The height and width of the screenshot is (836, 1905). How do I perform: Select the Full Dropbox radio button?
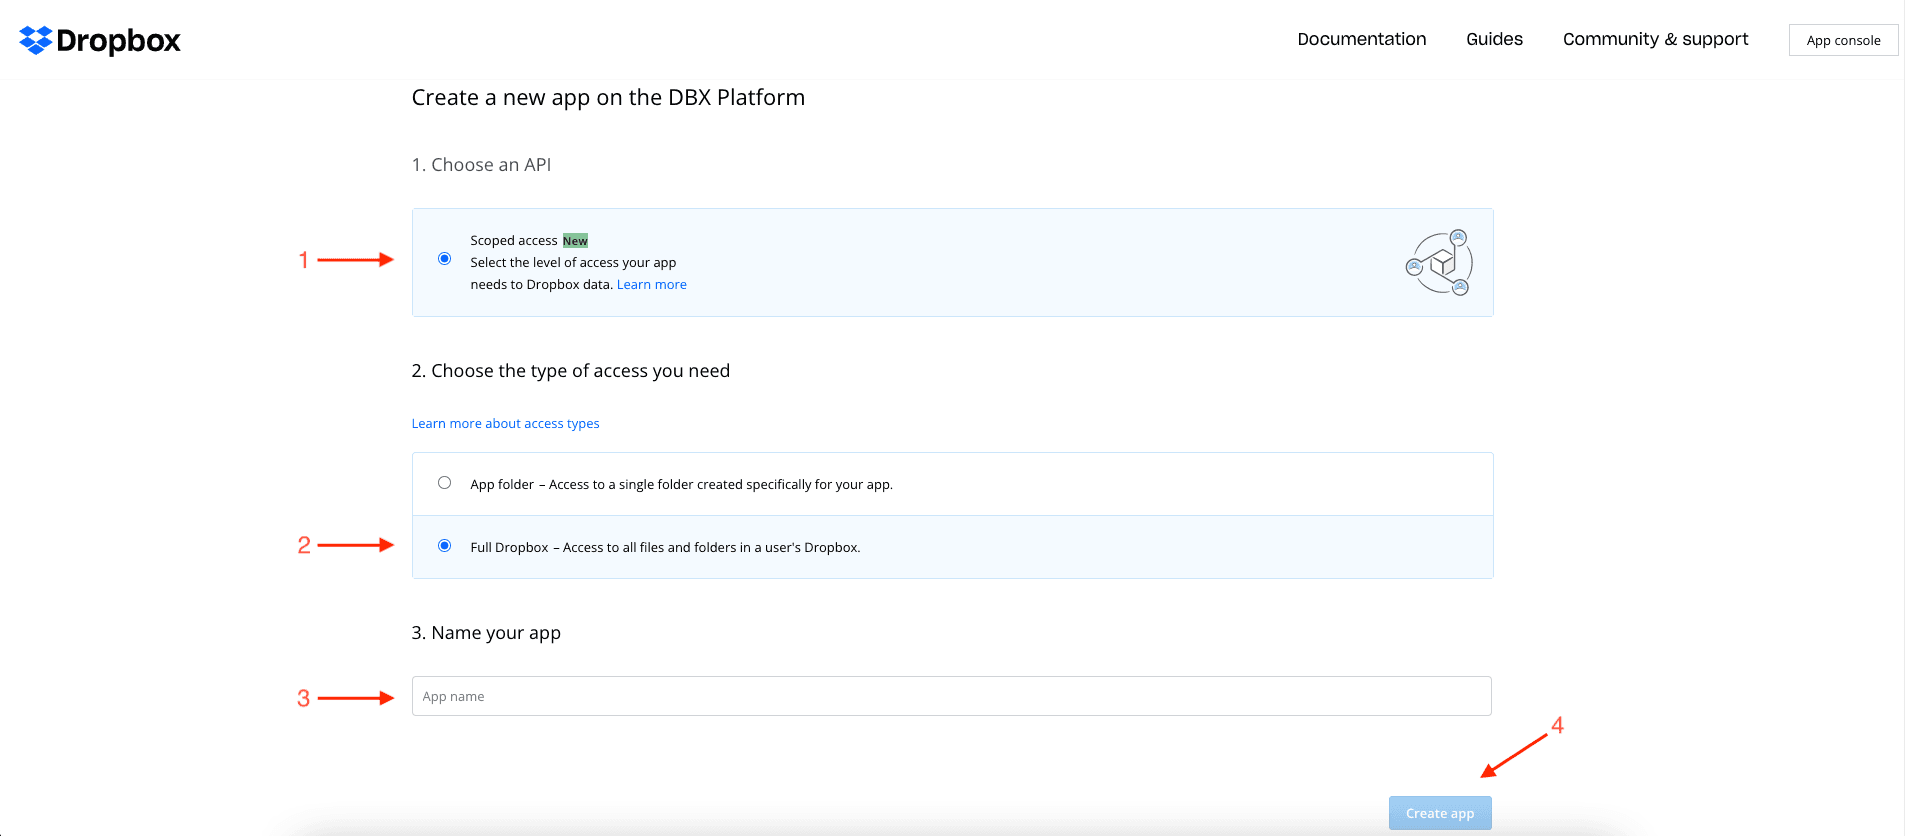coord(444,546)
